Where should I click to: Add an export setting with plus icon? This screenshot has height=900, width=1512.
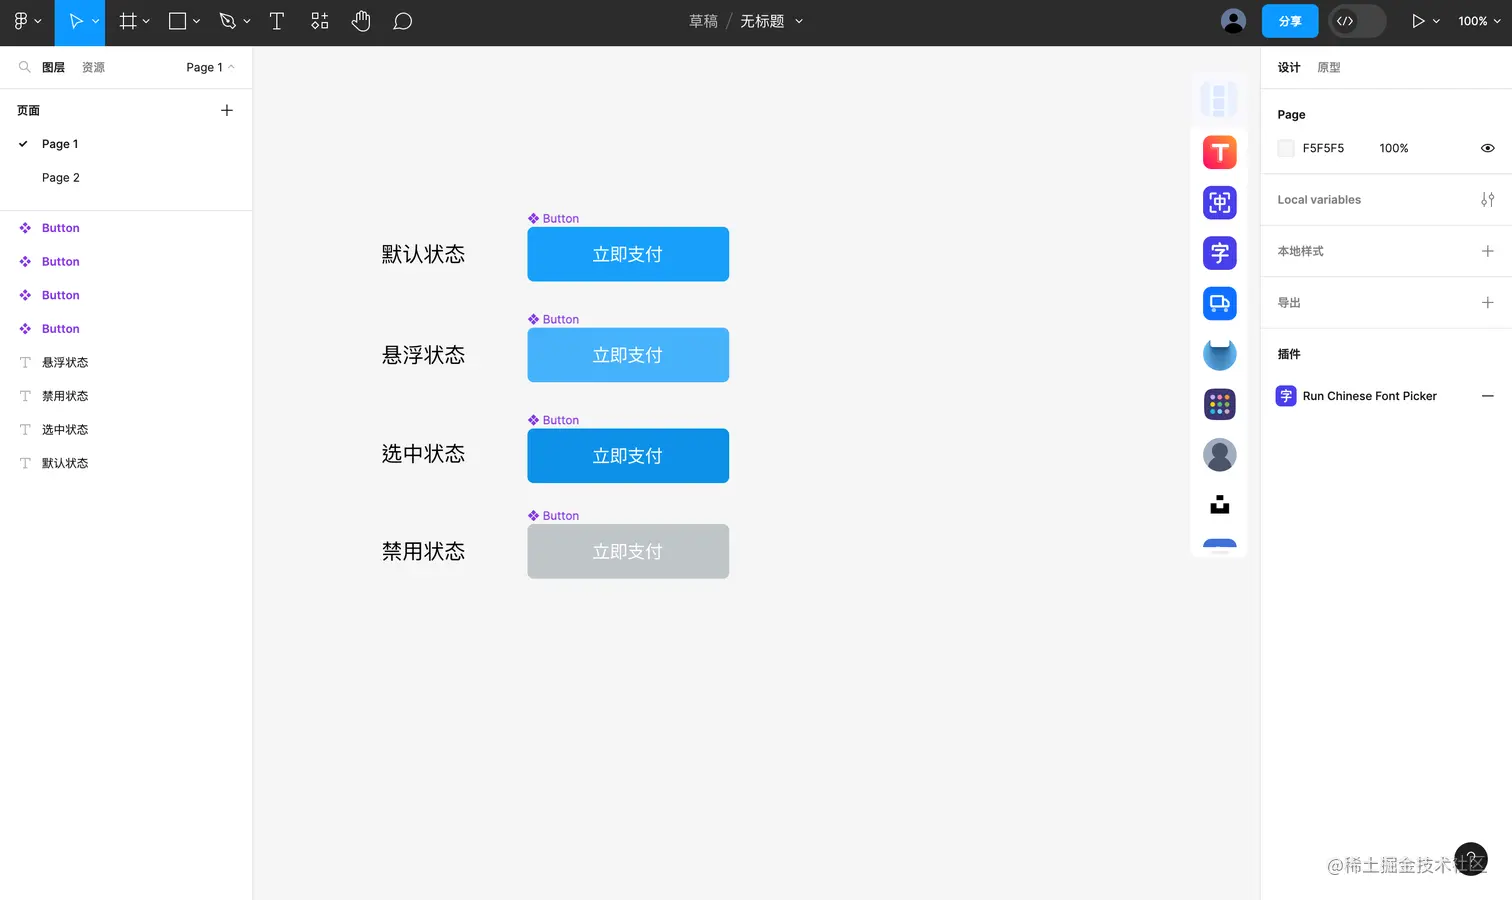[1488, 302]
